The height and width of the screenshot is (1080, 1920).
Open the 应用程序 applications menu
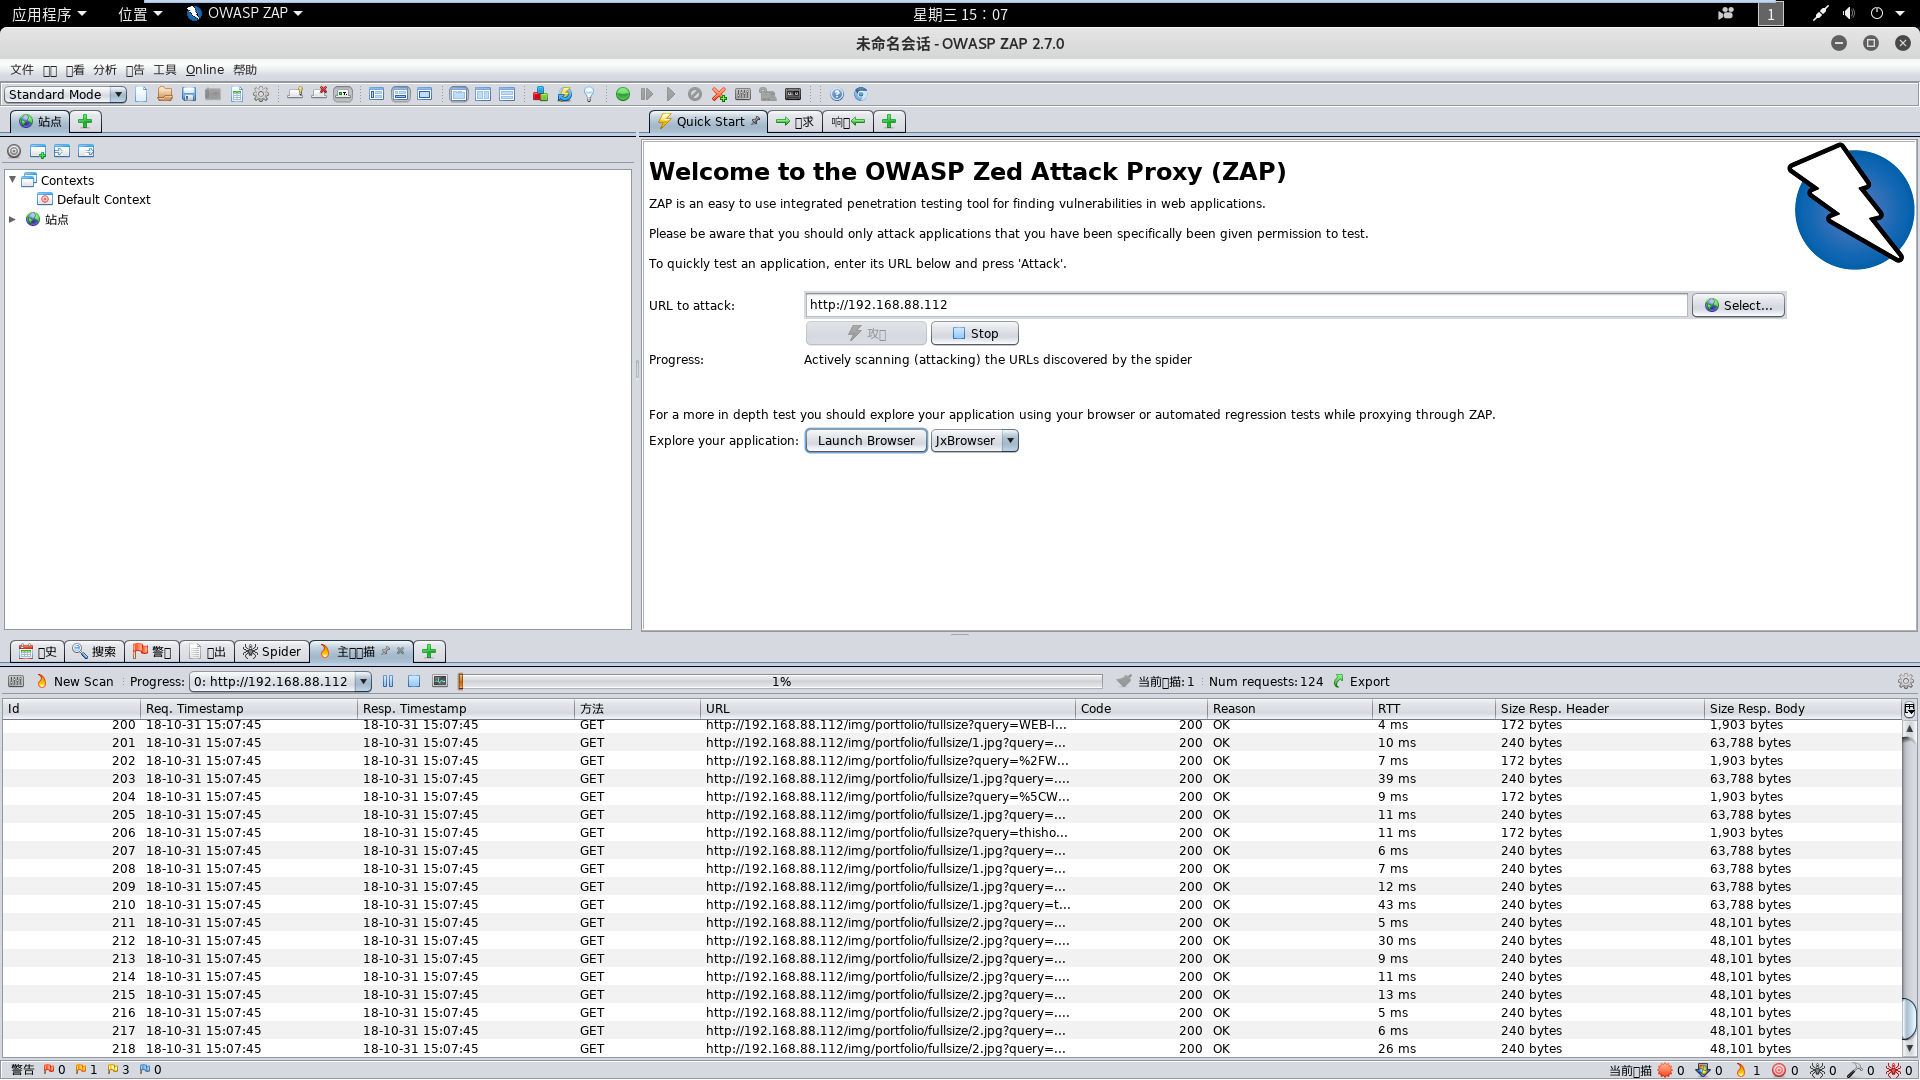coord(49,14)
